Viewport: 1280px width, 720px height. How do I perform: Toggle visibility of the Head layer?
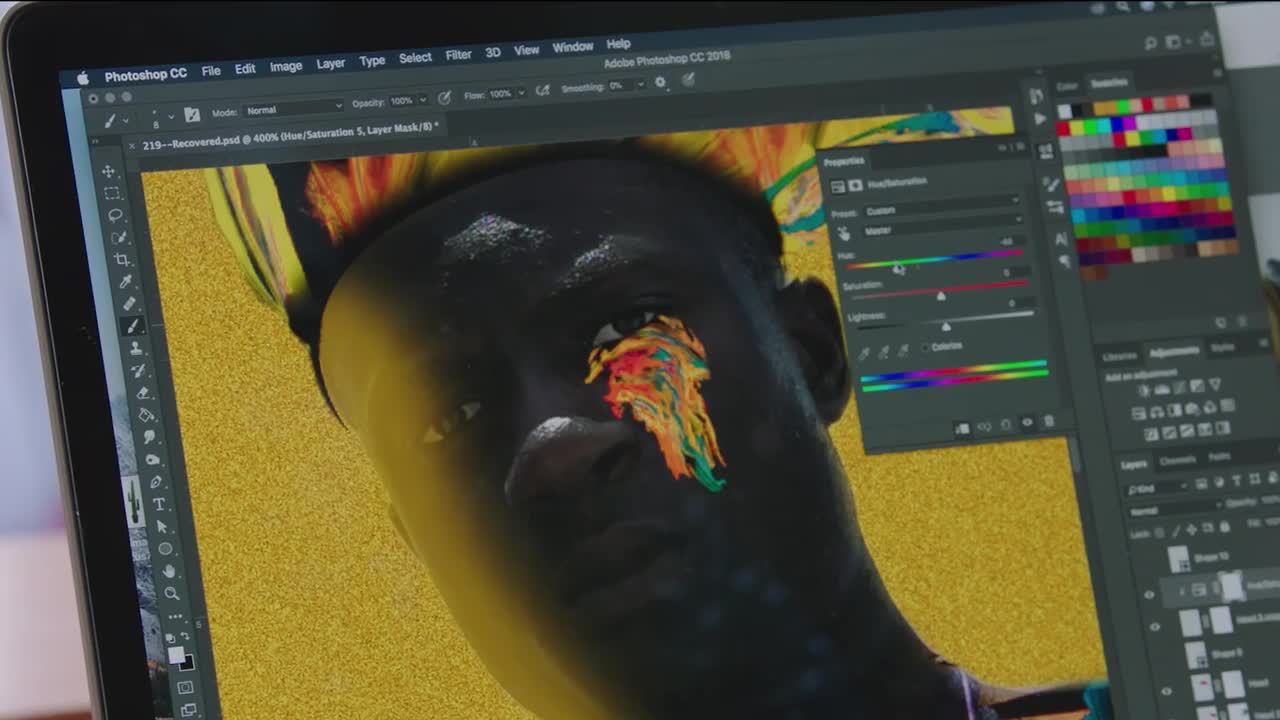[1166, 689]
